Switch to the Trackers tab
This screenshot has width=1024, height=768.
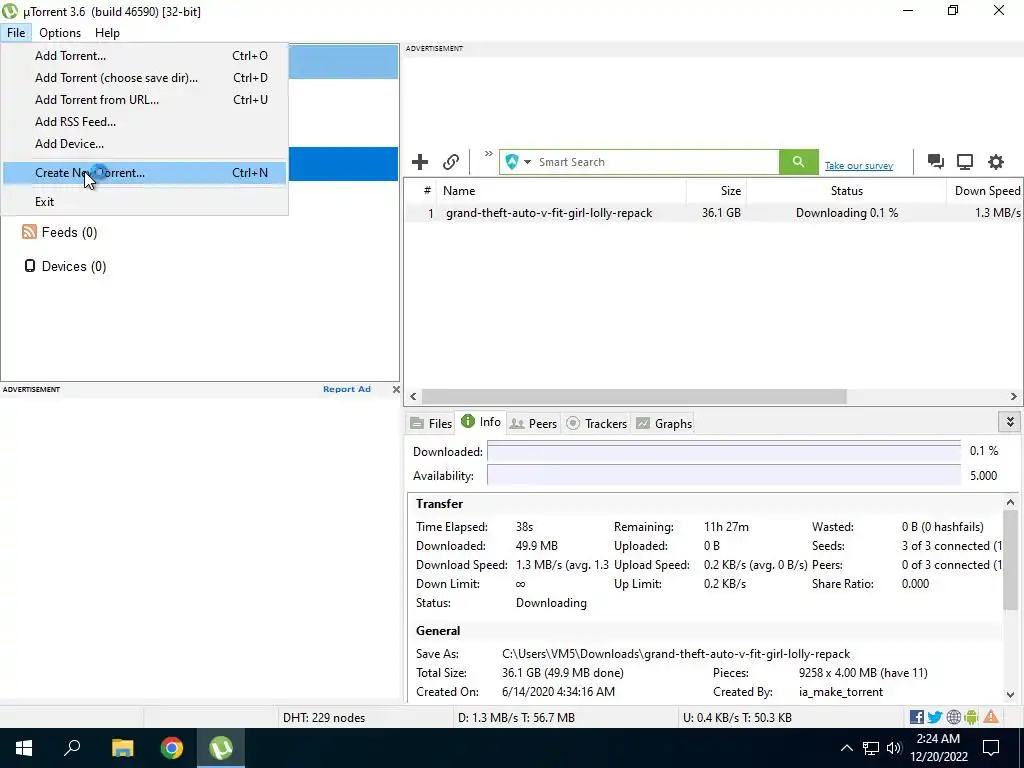tap(597, 423)
